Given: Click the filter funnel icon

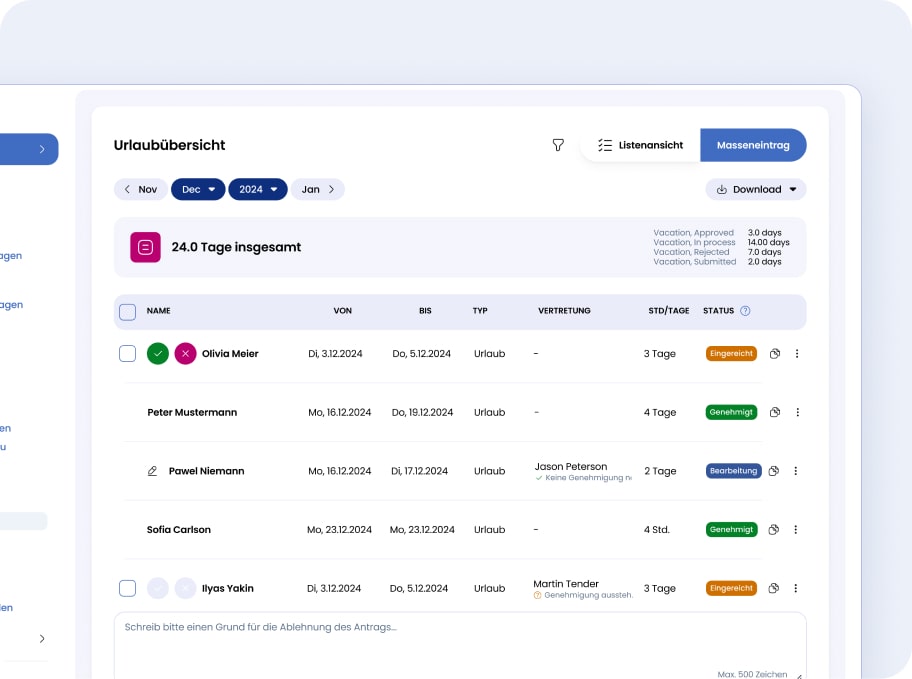Looking at the screenshot, I should [558, 145].
